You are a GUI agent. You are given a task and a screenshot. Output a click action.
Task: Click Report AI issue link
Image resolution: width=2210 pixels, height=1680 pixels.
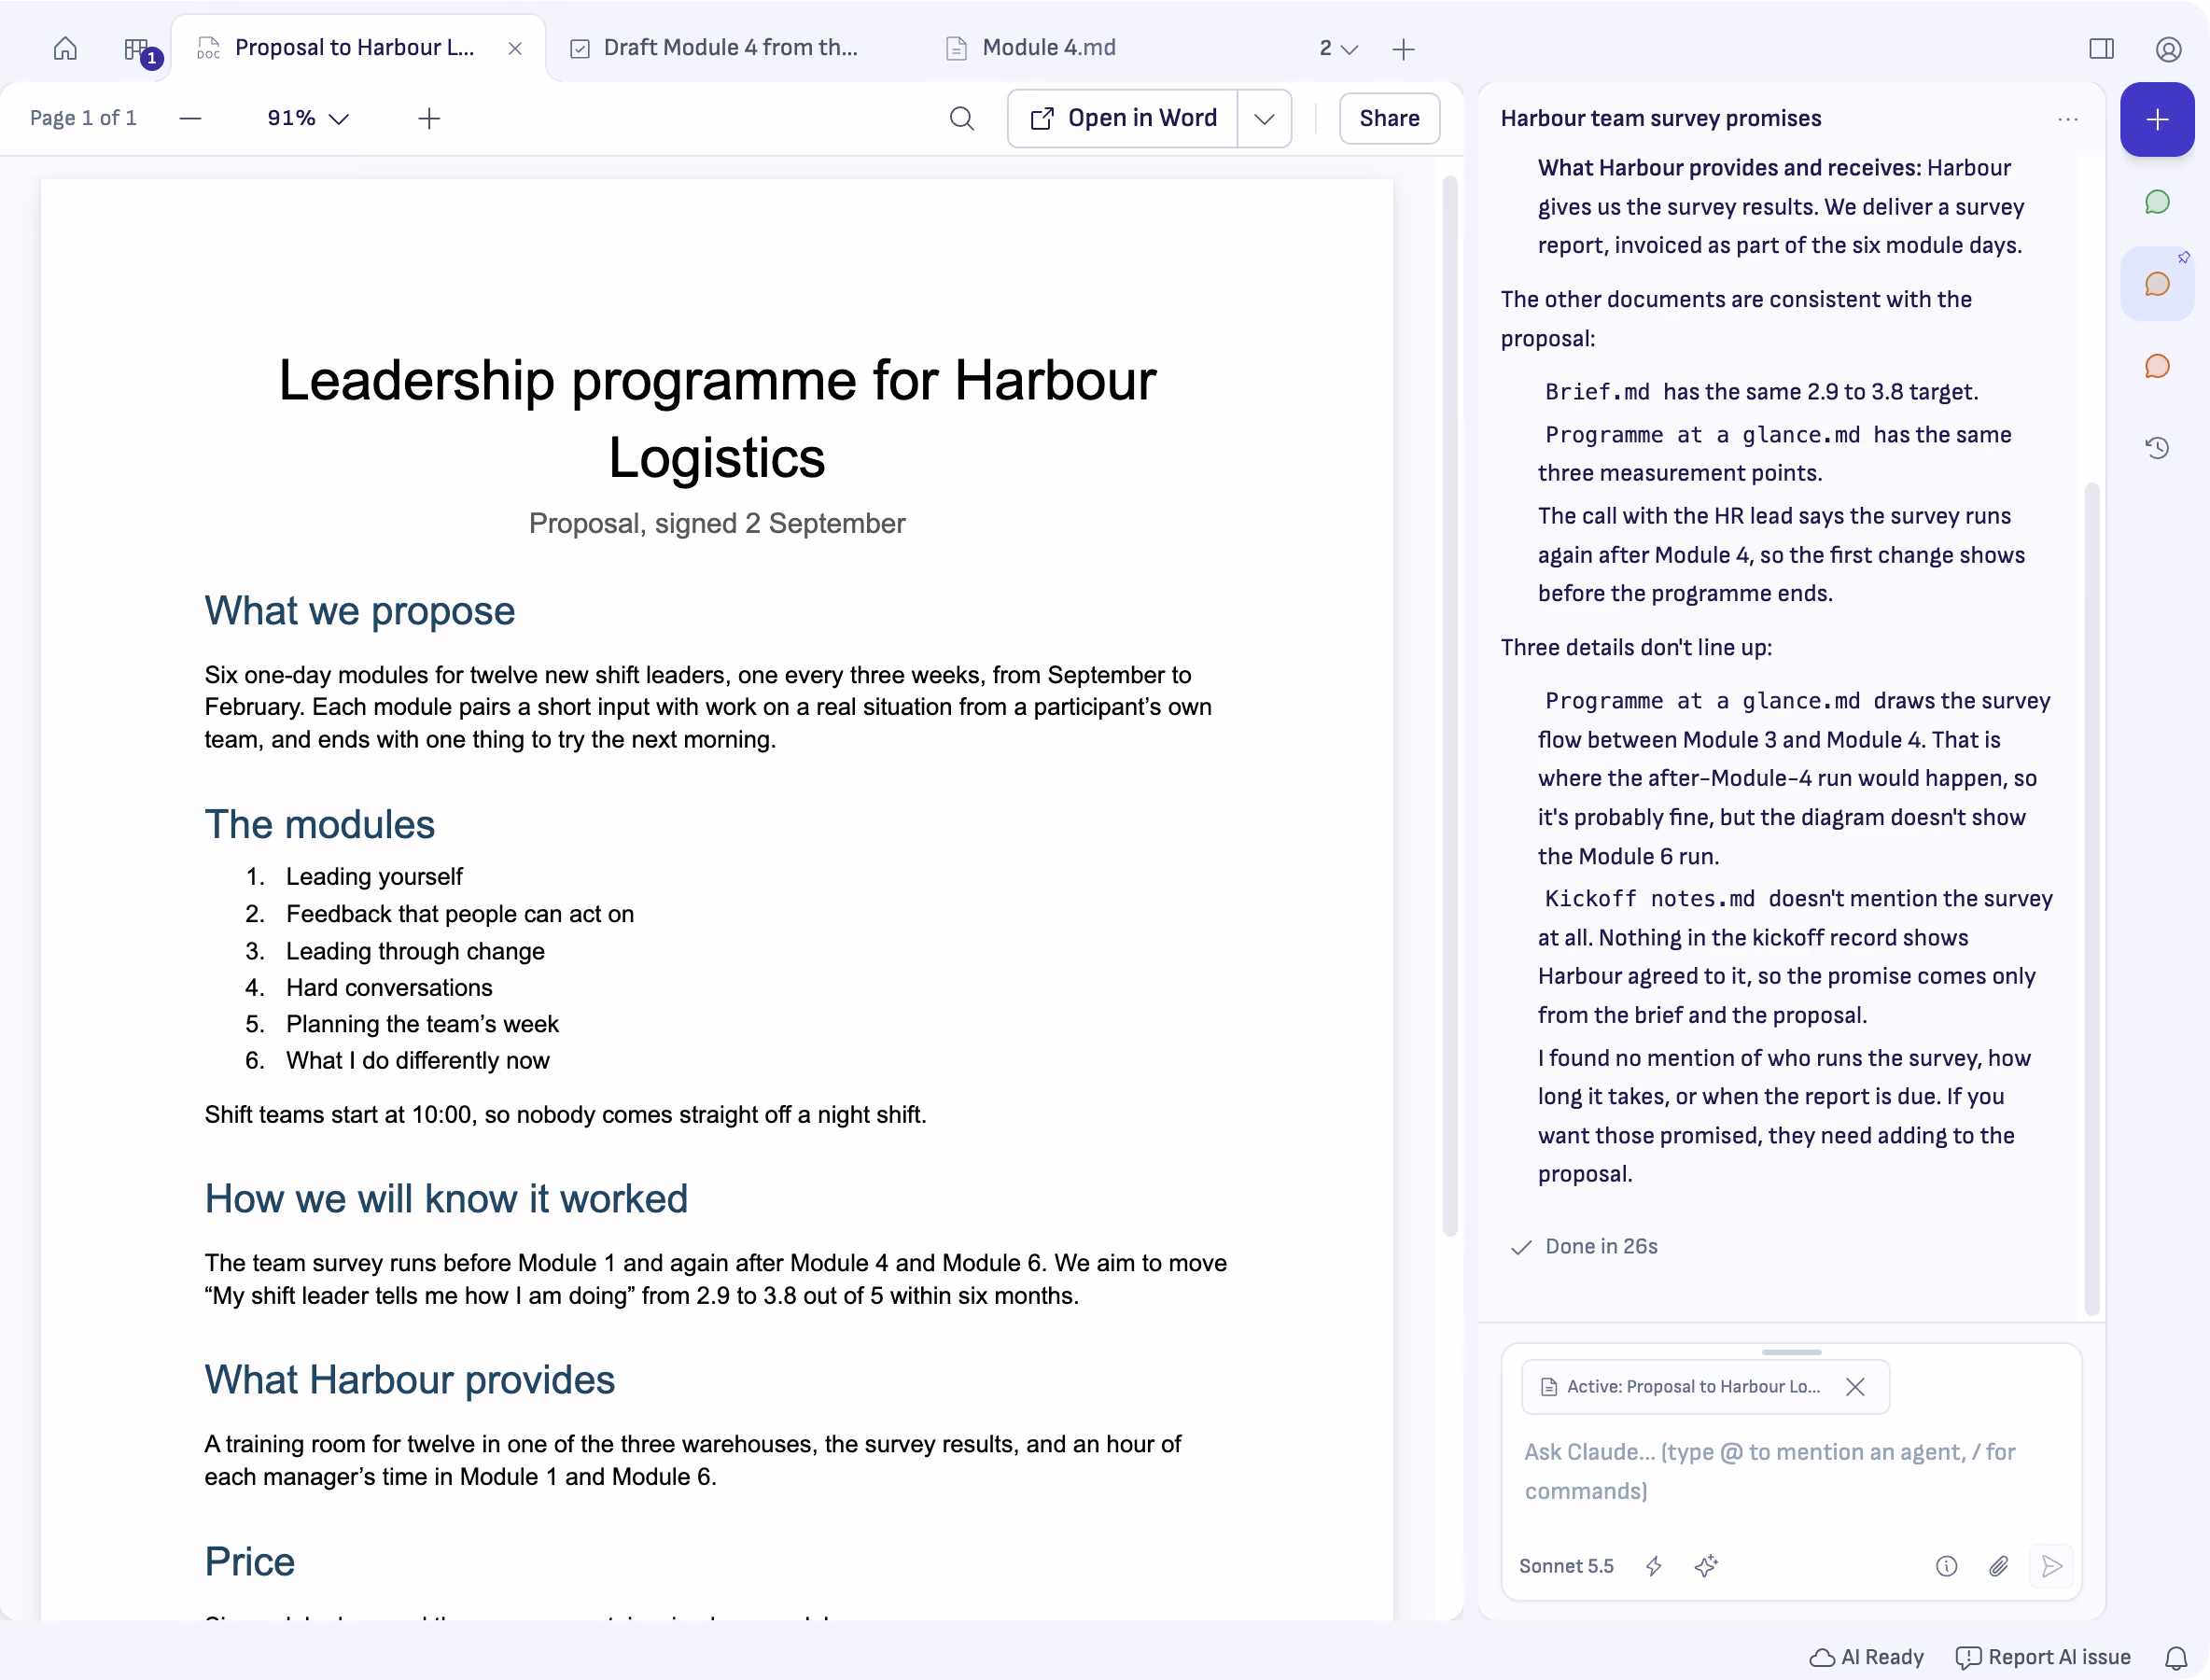click(2043, 1657)
